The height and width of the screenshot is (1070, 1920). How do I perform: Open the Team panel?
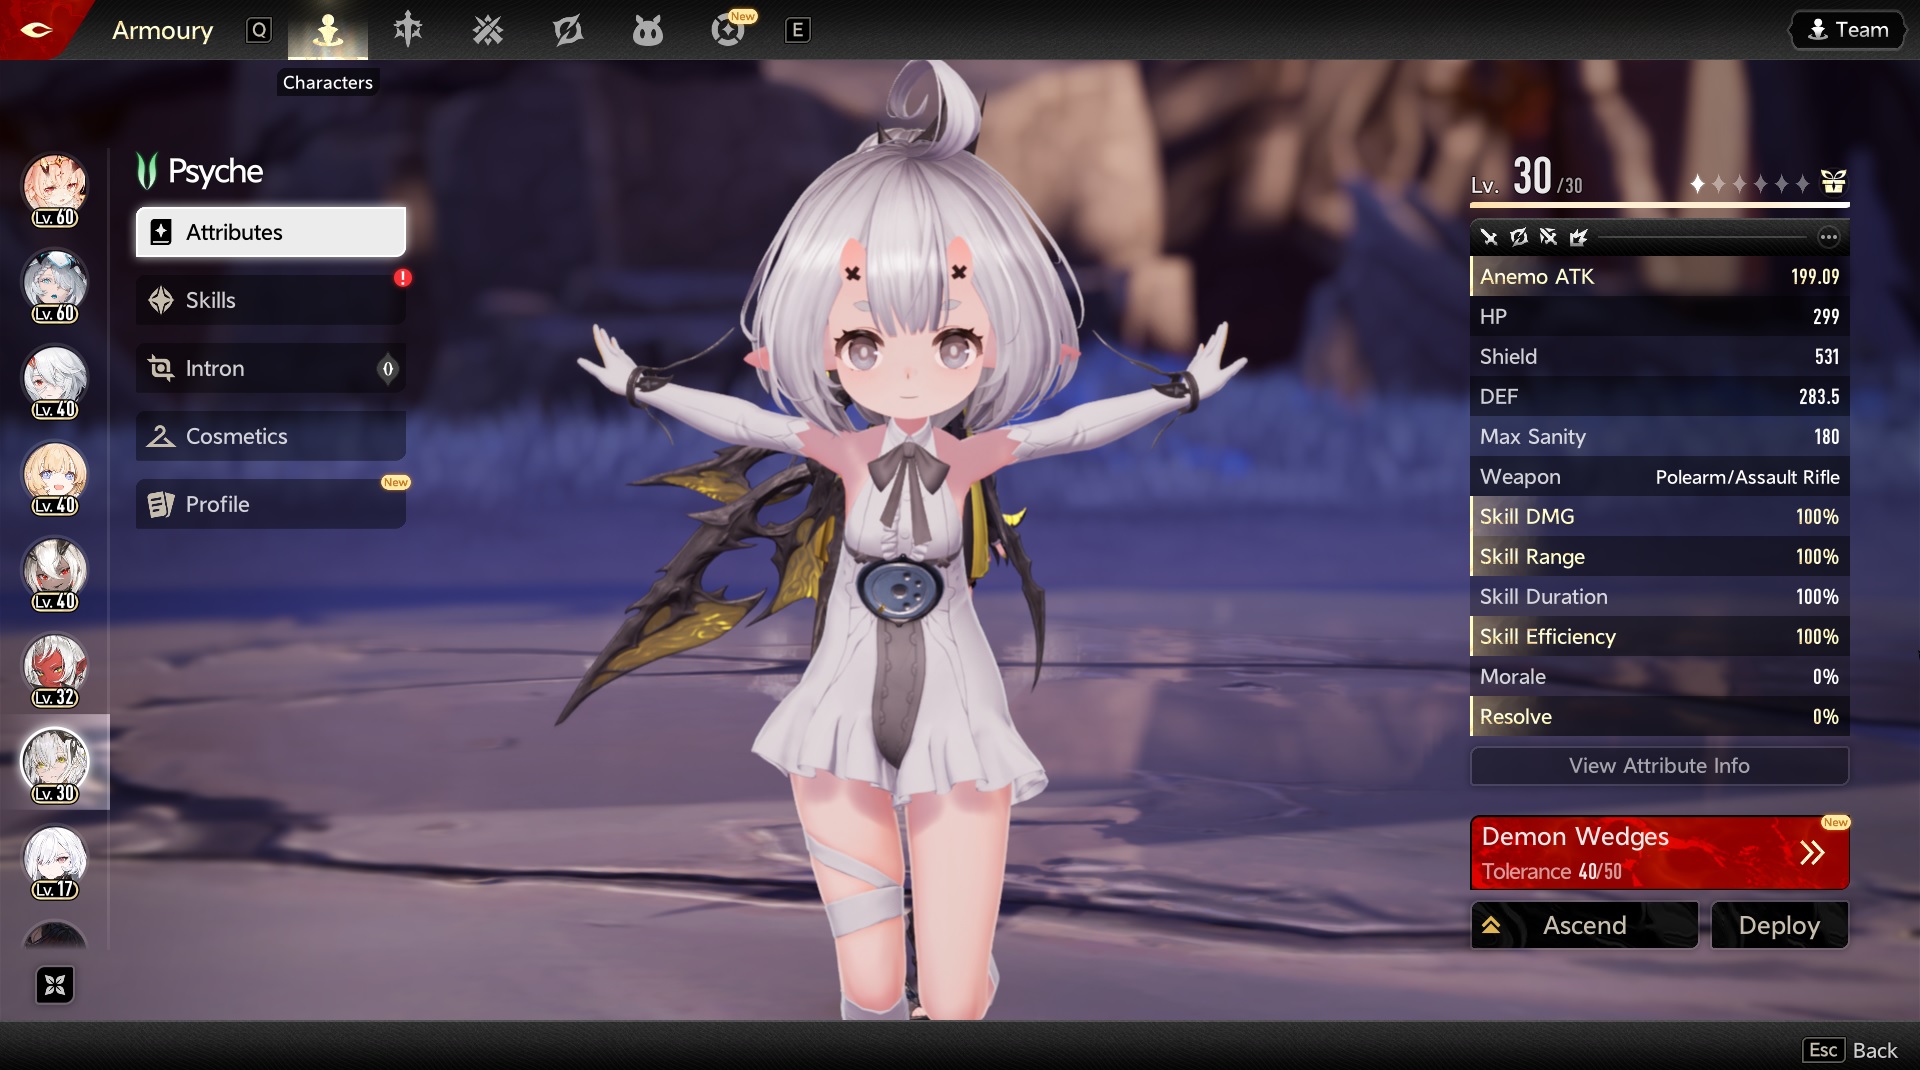pyautogui.click(x=1848, y=30)
